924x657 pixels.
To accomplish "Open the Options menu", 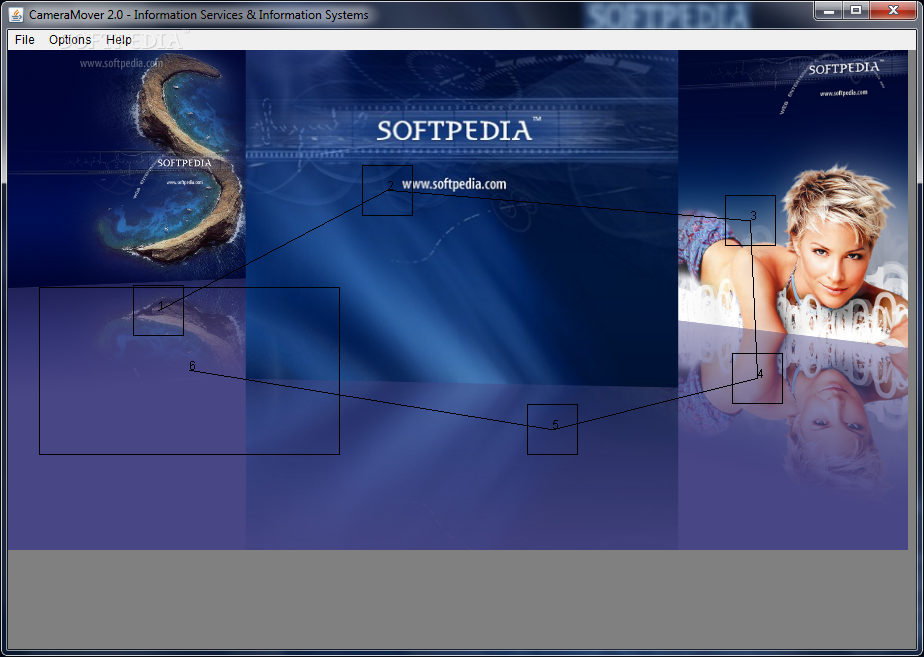I will click(x=70, y=39).
